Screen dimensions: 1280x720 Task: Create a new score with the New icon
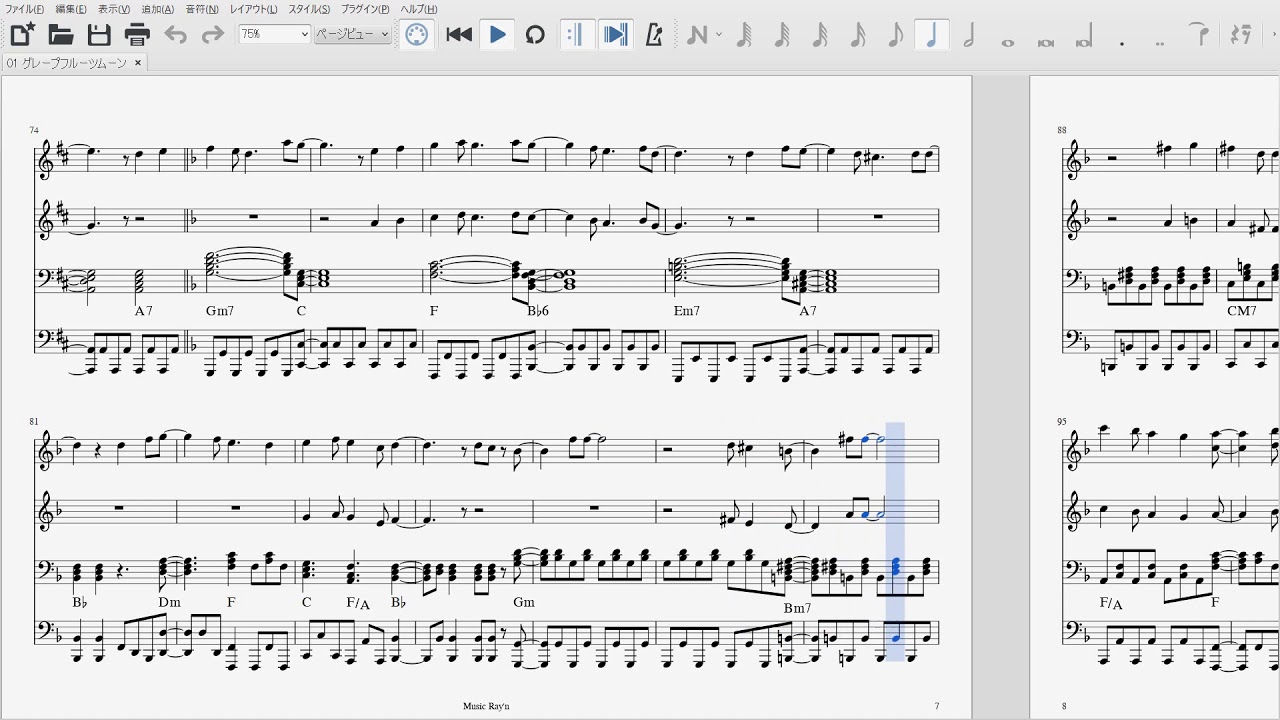click(x=22, y=35)
